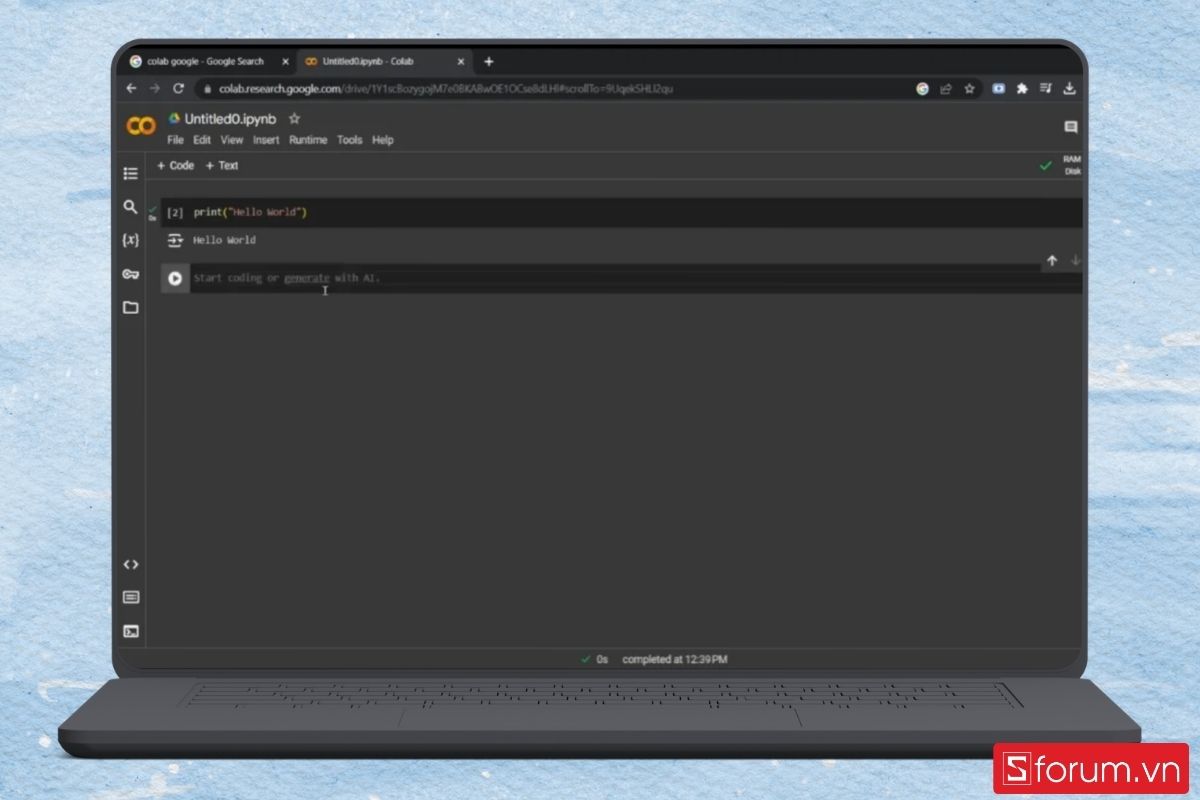Screen dimensions: 1200x800
Task: Open browser downloads icon
Action: (1069, 88)
